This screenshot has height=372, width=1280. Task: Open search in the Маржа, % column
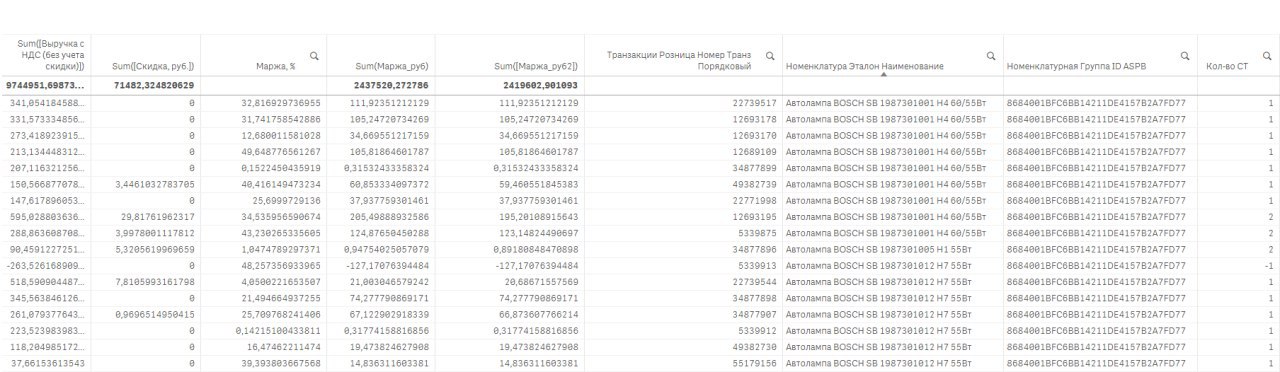[x=314, y=57]
